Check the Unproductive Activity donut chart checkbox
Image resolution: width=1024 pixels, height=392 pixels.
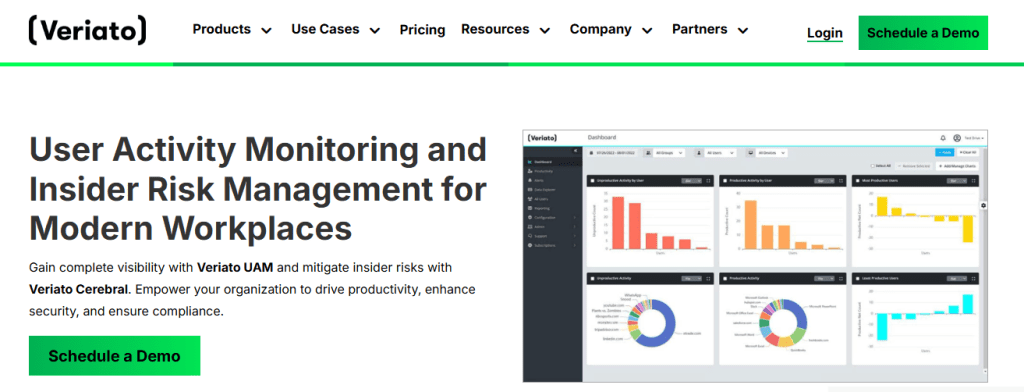(592, 278)
